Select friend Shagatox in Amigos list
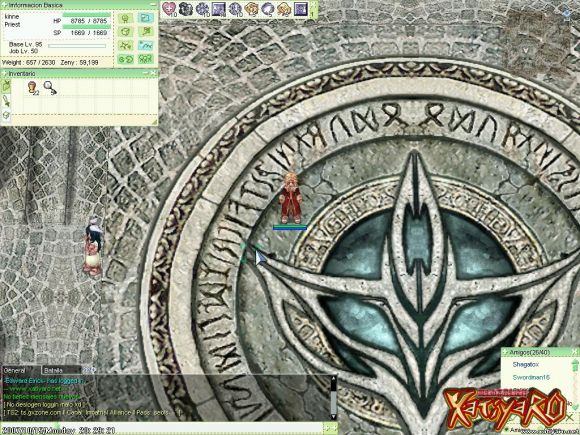The image size is (580, 435). coord(525,364)
